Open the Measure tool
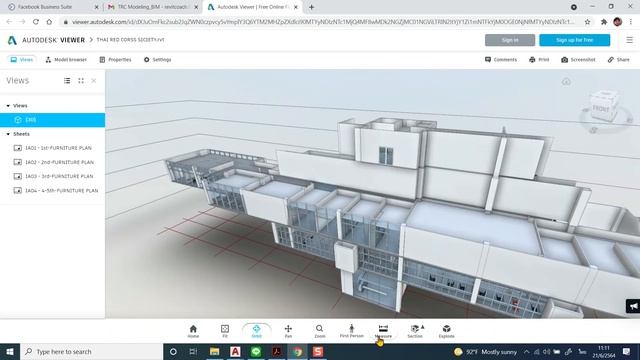Image resolution: width=640 pixels, height=360 pixels. coord(383,331)
